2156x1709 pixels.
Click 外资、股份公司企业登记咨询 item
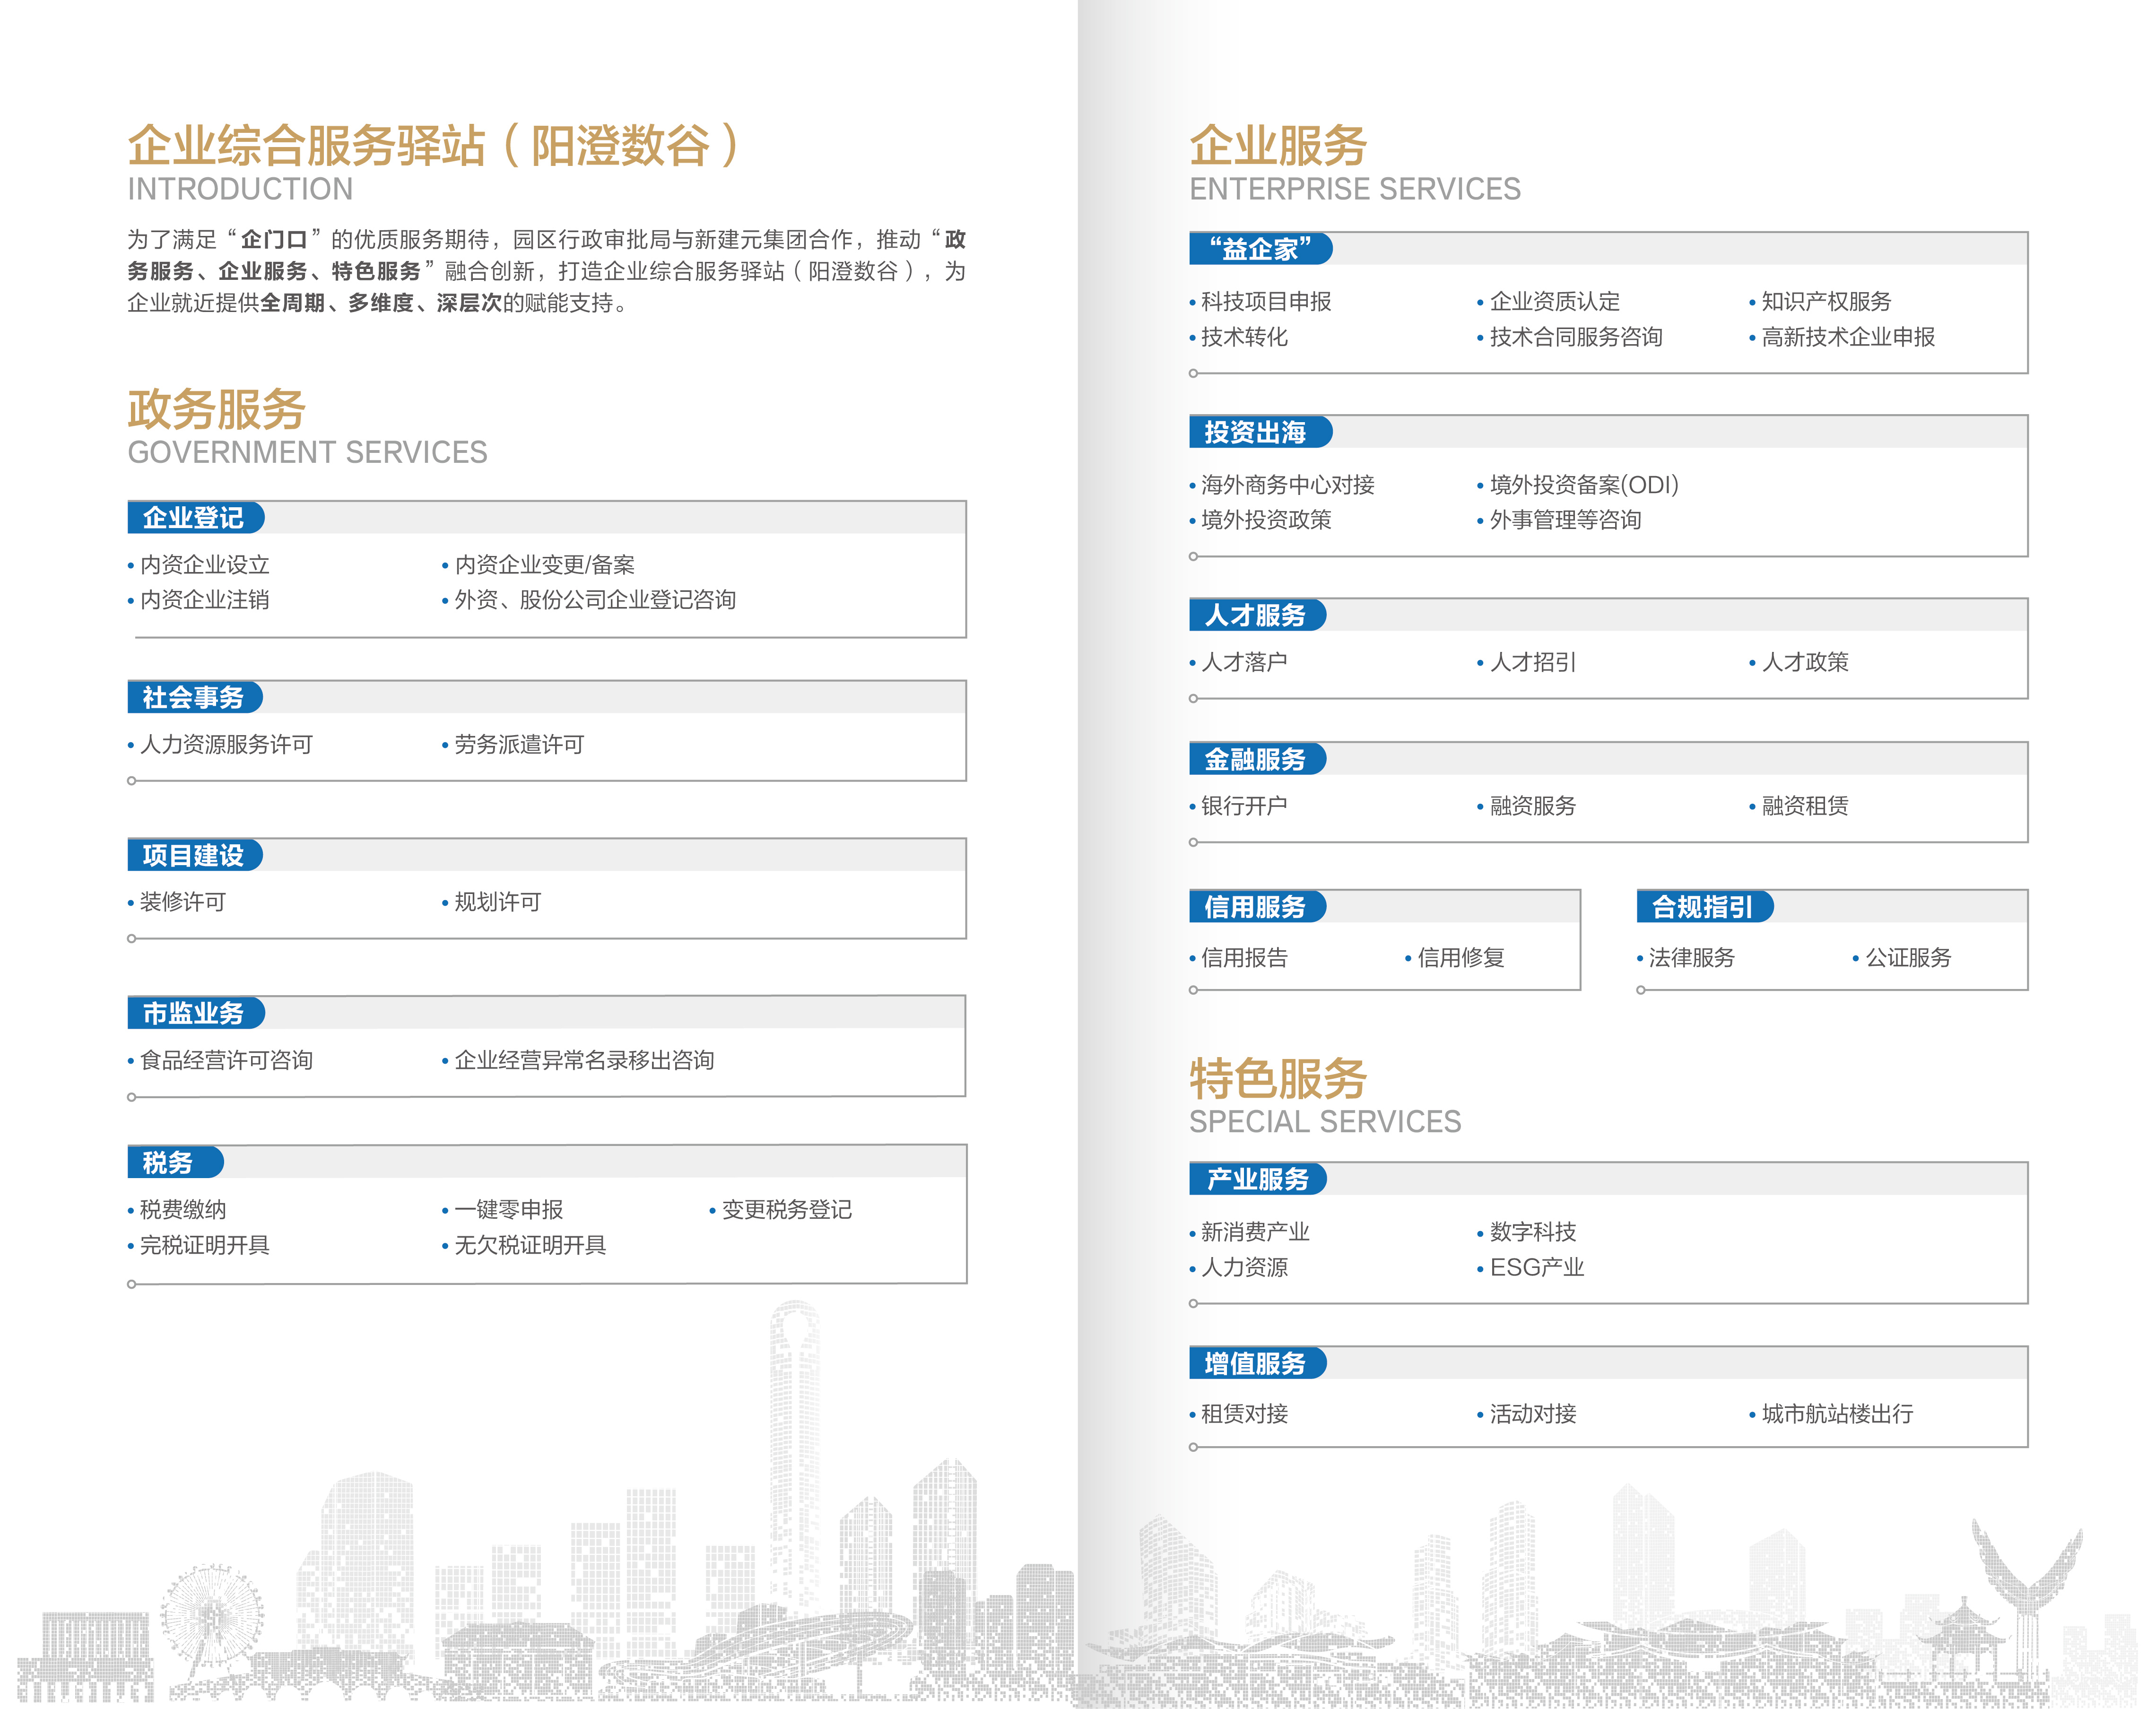click(x=595, y=600)
